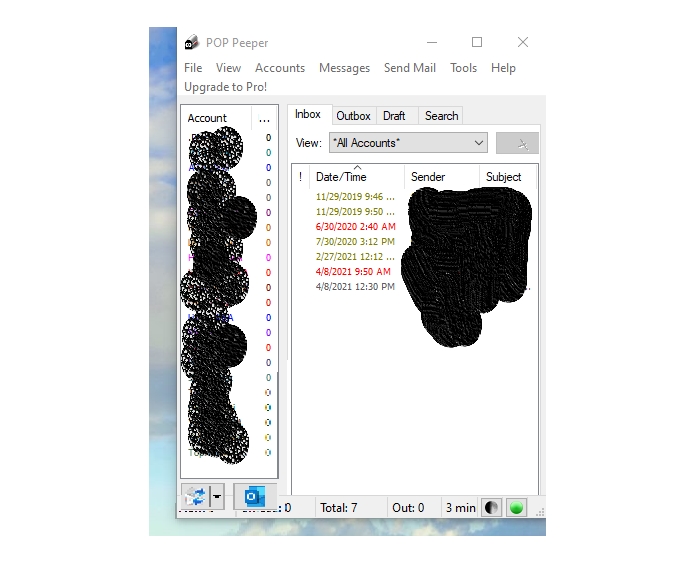
Task: Click the Out: 0 status bar entry
Action: [x=408, y=508]
